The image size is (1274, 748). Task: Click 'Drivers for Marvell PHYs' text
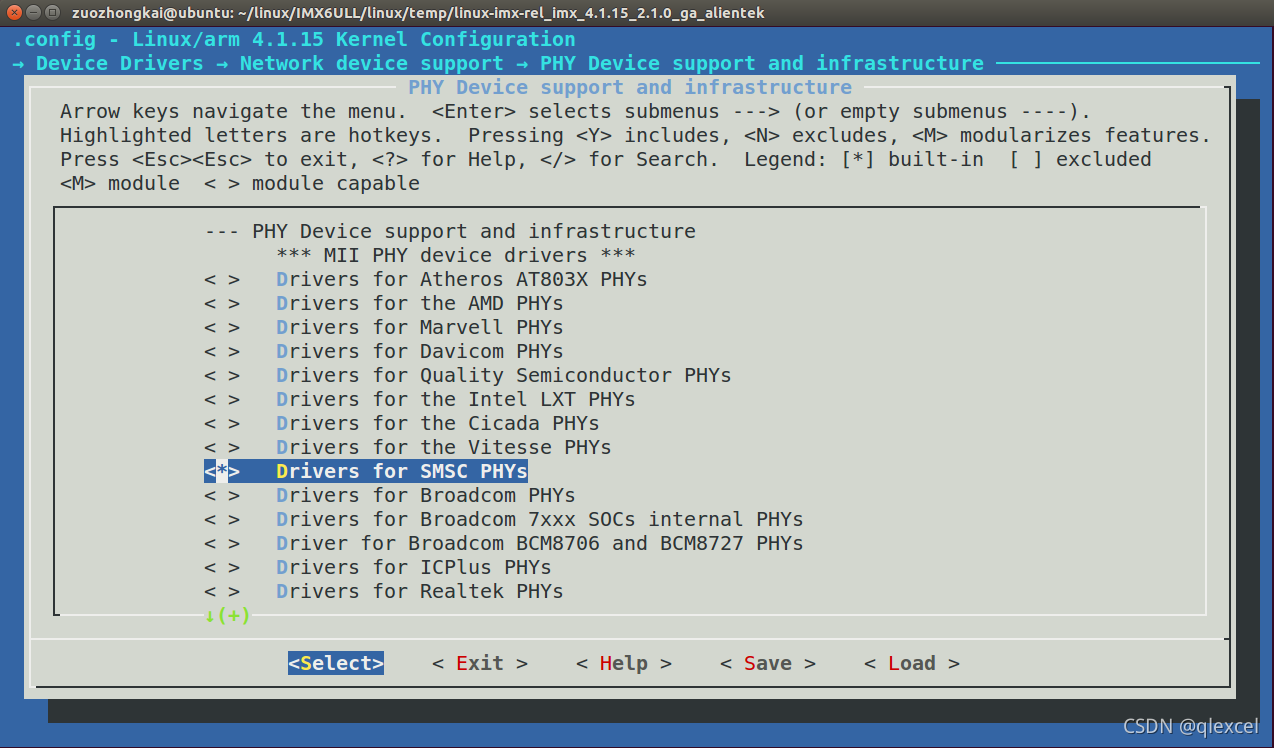click(420, 327)
